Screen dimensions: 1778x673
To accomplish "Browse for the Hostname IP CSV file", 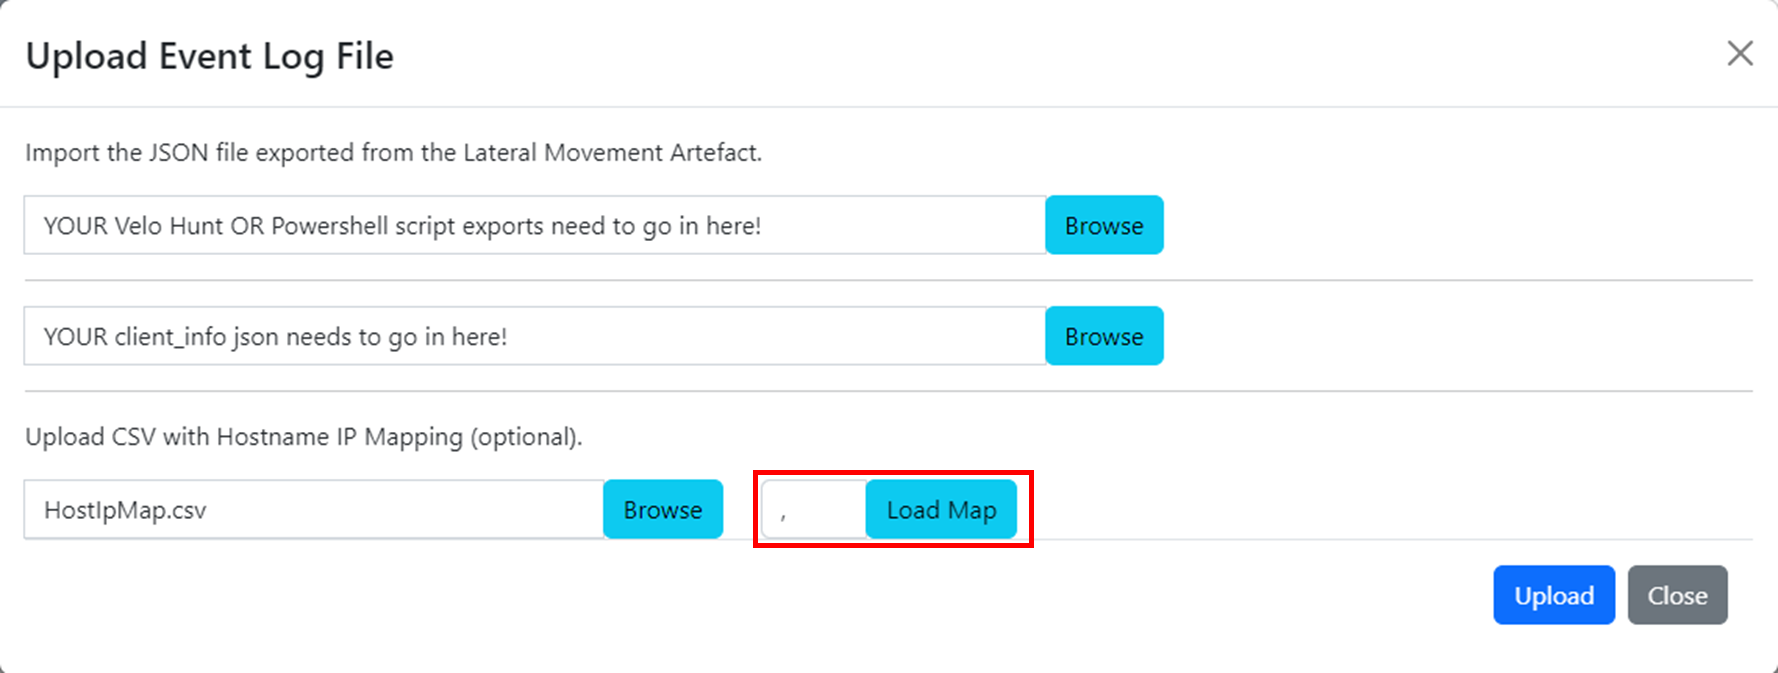I will (662, 510).
